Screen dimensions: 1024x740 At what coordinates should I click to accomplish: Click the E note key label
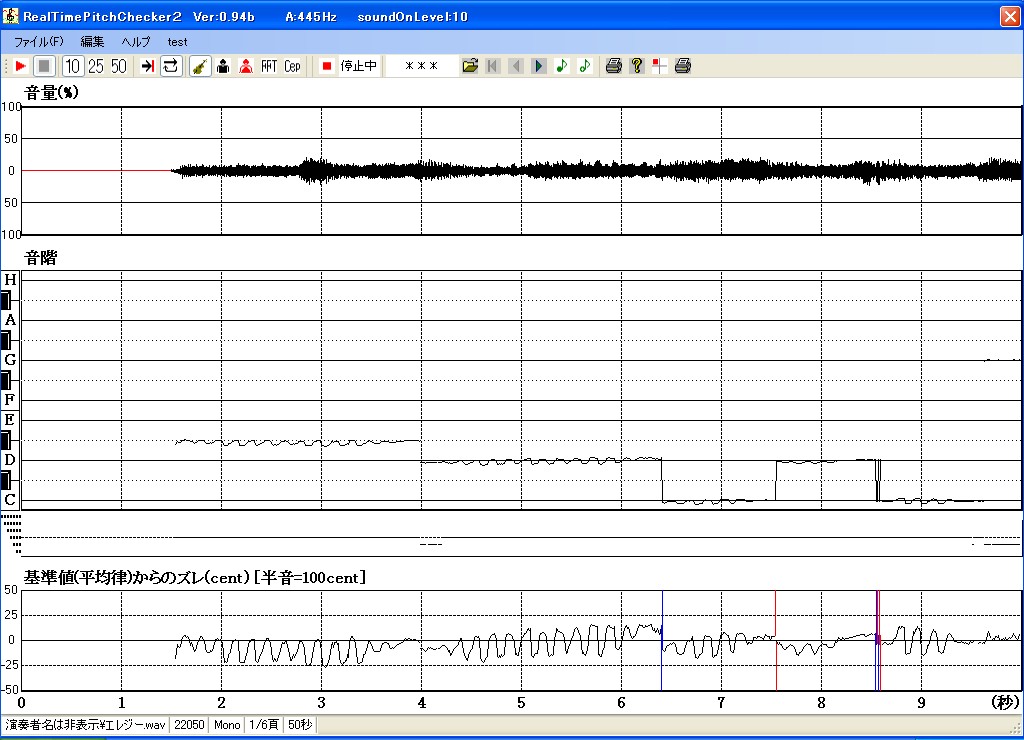[x=10, y=420]
